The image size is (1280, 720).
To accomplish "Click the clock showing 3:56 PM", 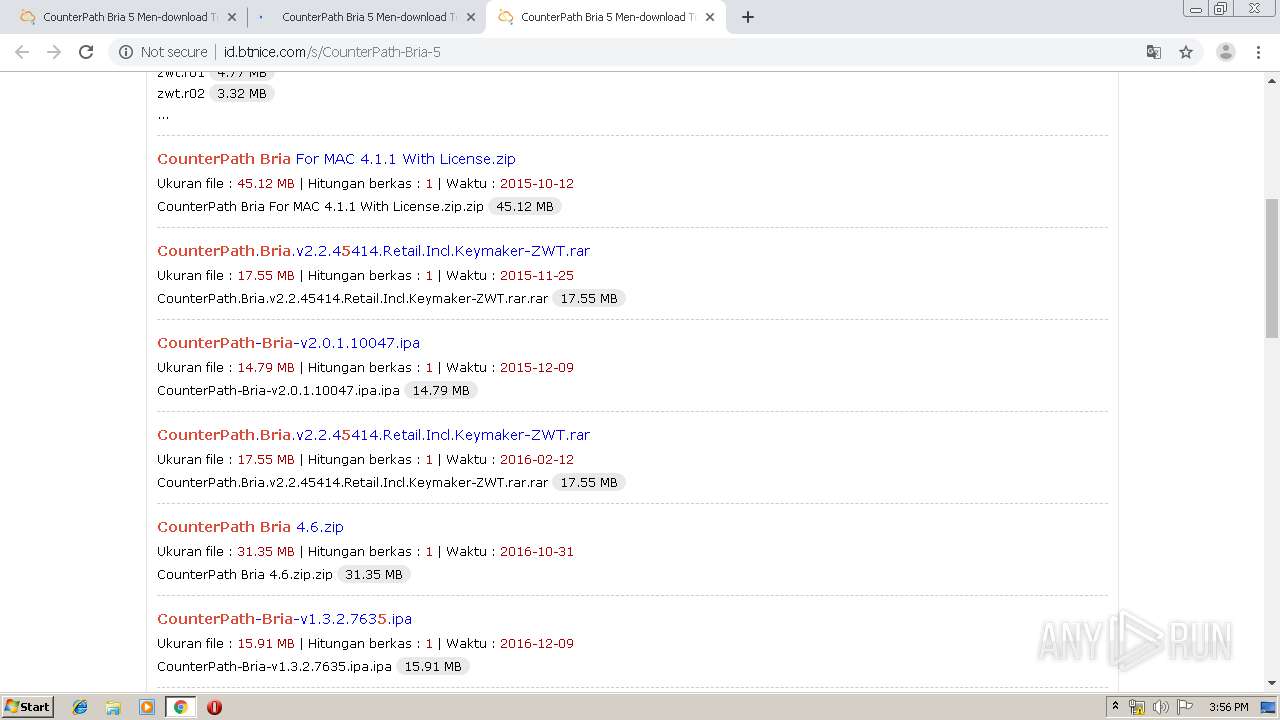I will 1228,707.
